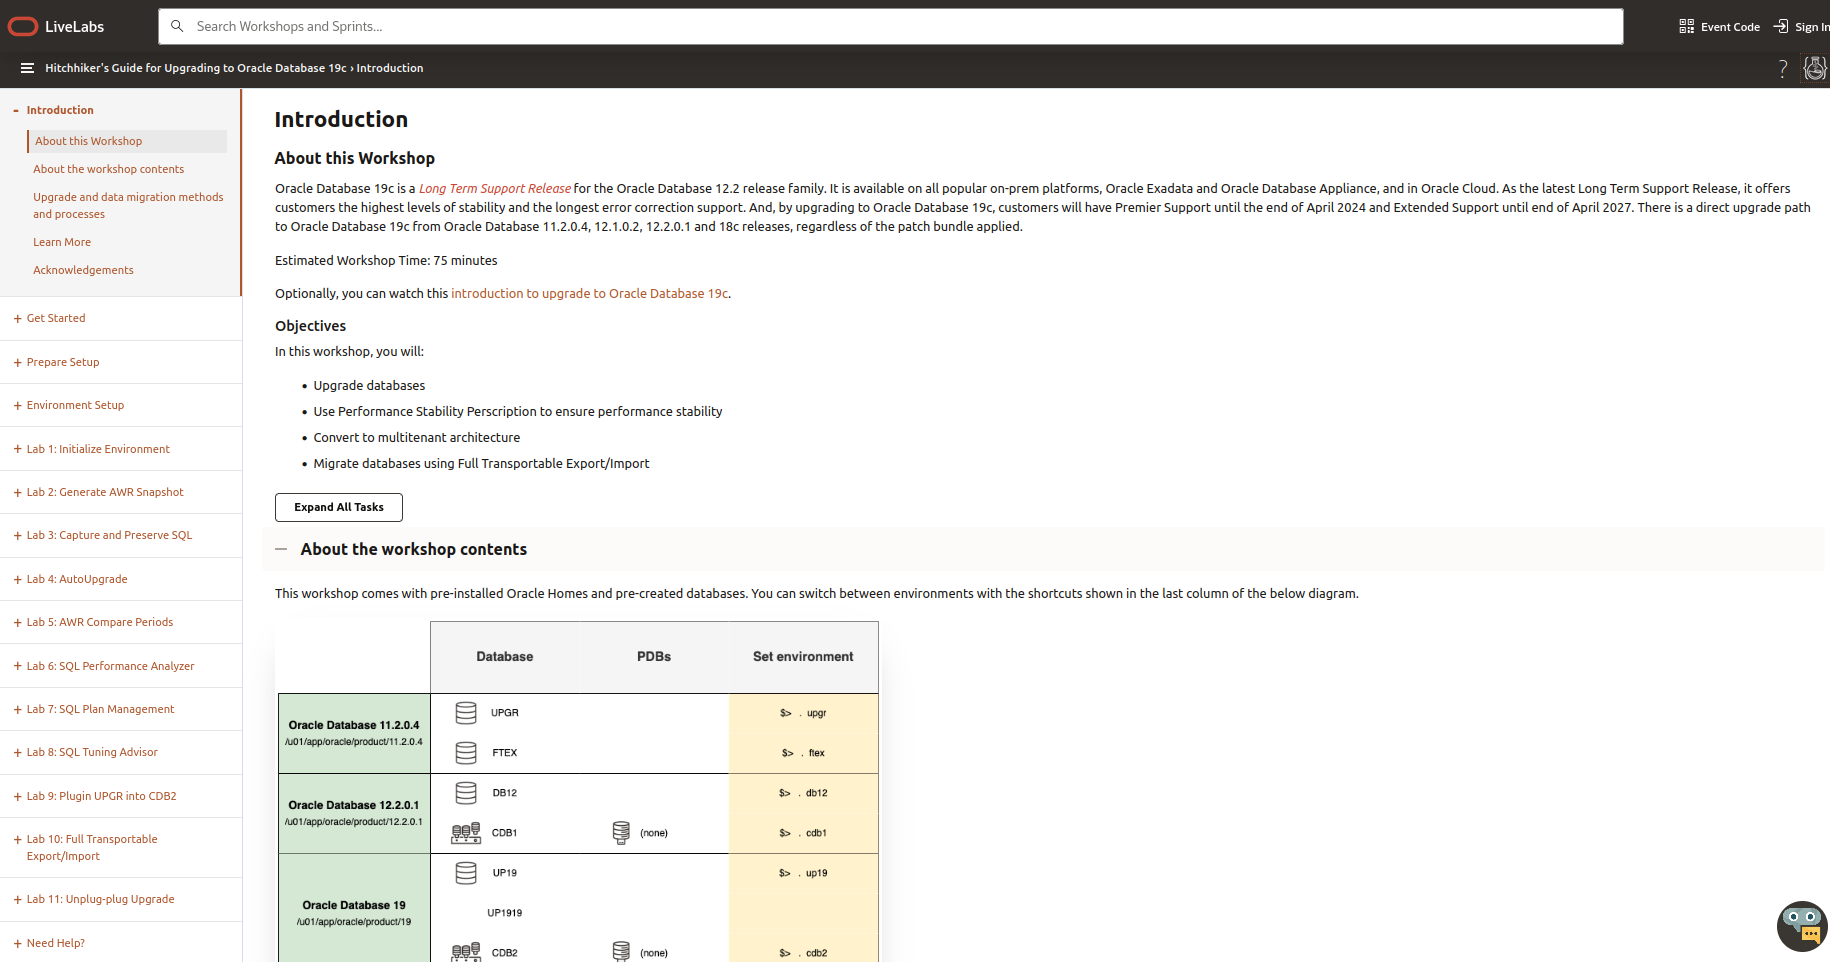Expand Lab 7: SQL Plan Management
This screenshot has height=962, width=1830.
pyautogui.click(x=18, y=710)
